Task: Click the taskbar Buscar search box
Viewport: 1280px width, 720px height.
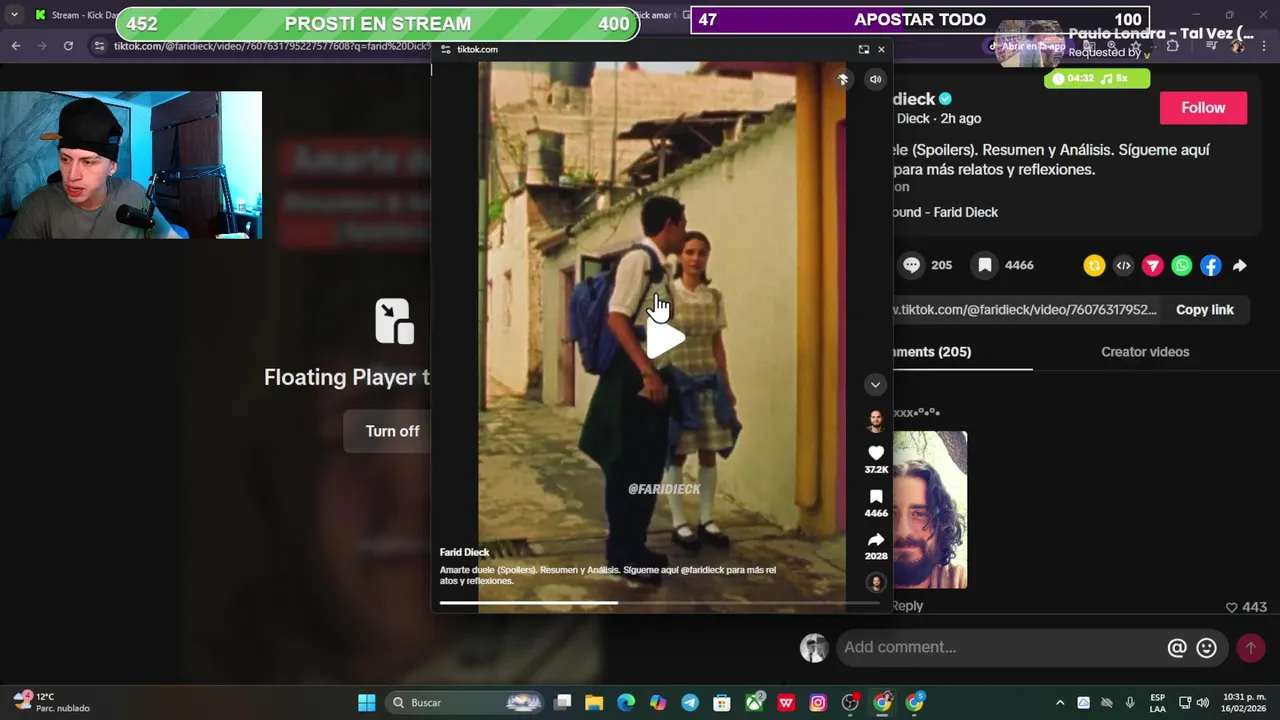Action: tap(466, 702)
